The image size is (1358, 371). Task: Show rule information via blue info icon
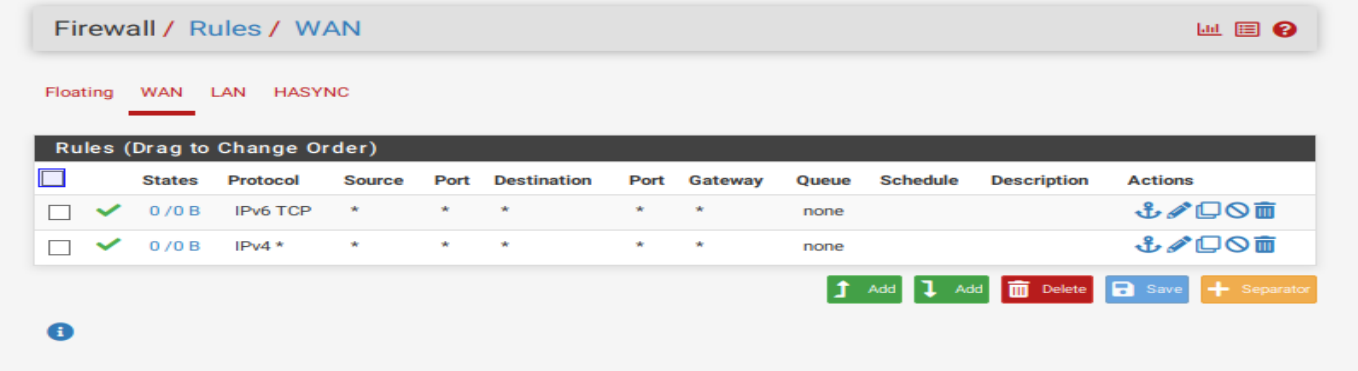click(60, 332)
